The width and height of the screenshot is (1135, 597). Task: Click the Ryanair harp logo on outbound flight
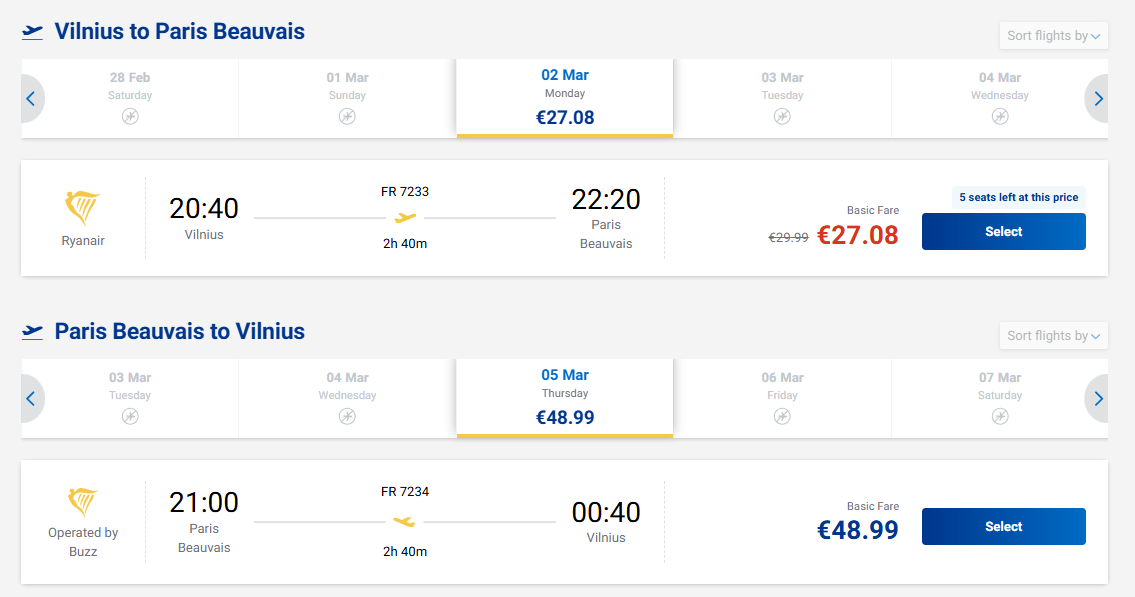83,209
